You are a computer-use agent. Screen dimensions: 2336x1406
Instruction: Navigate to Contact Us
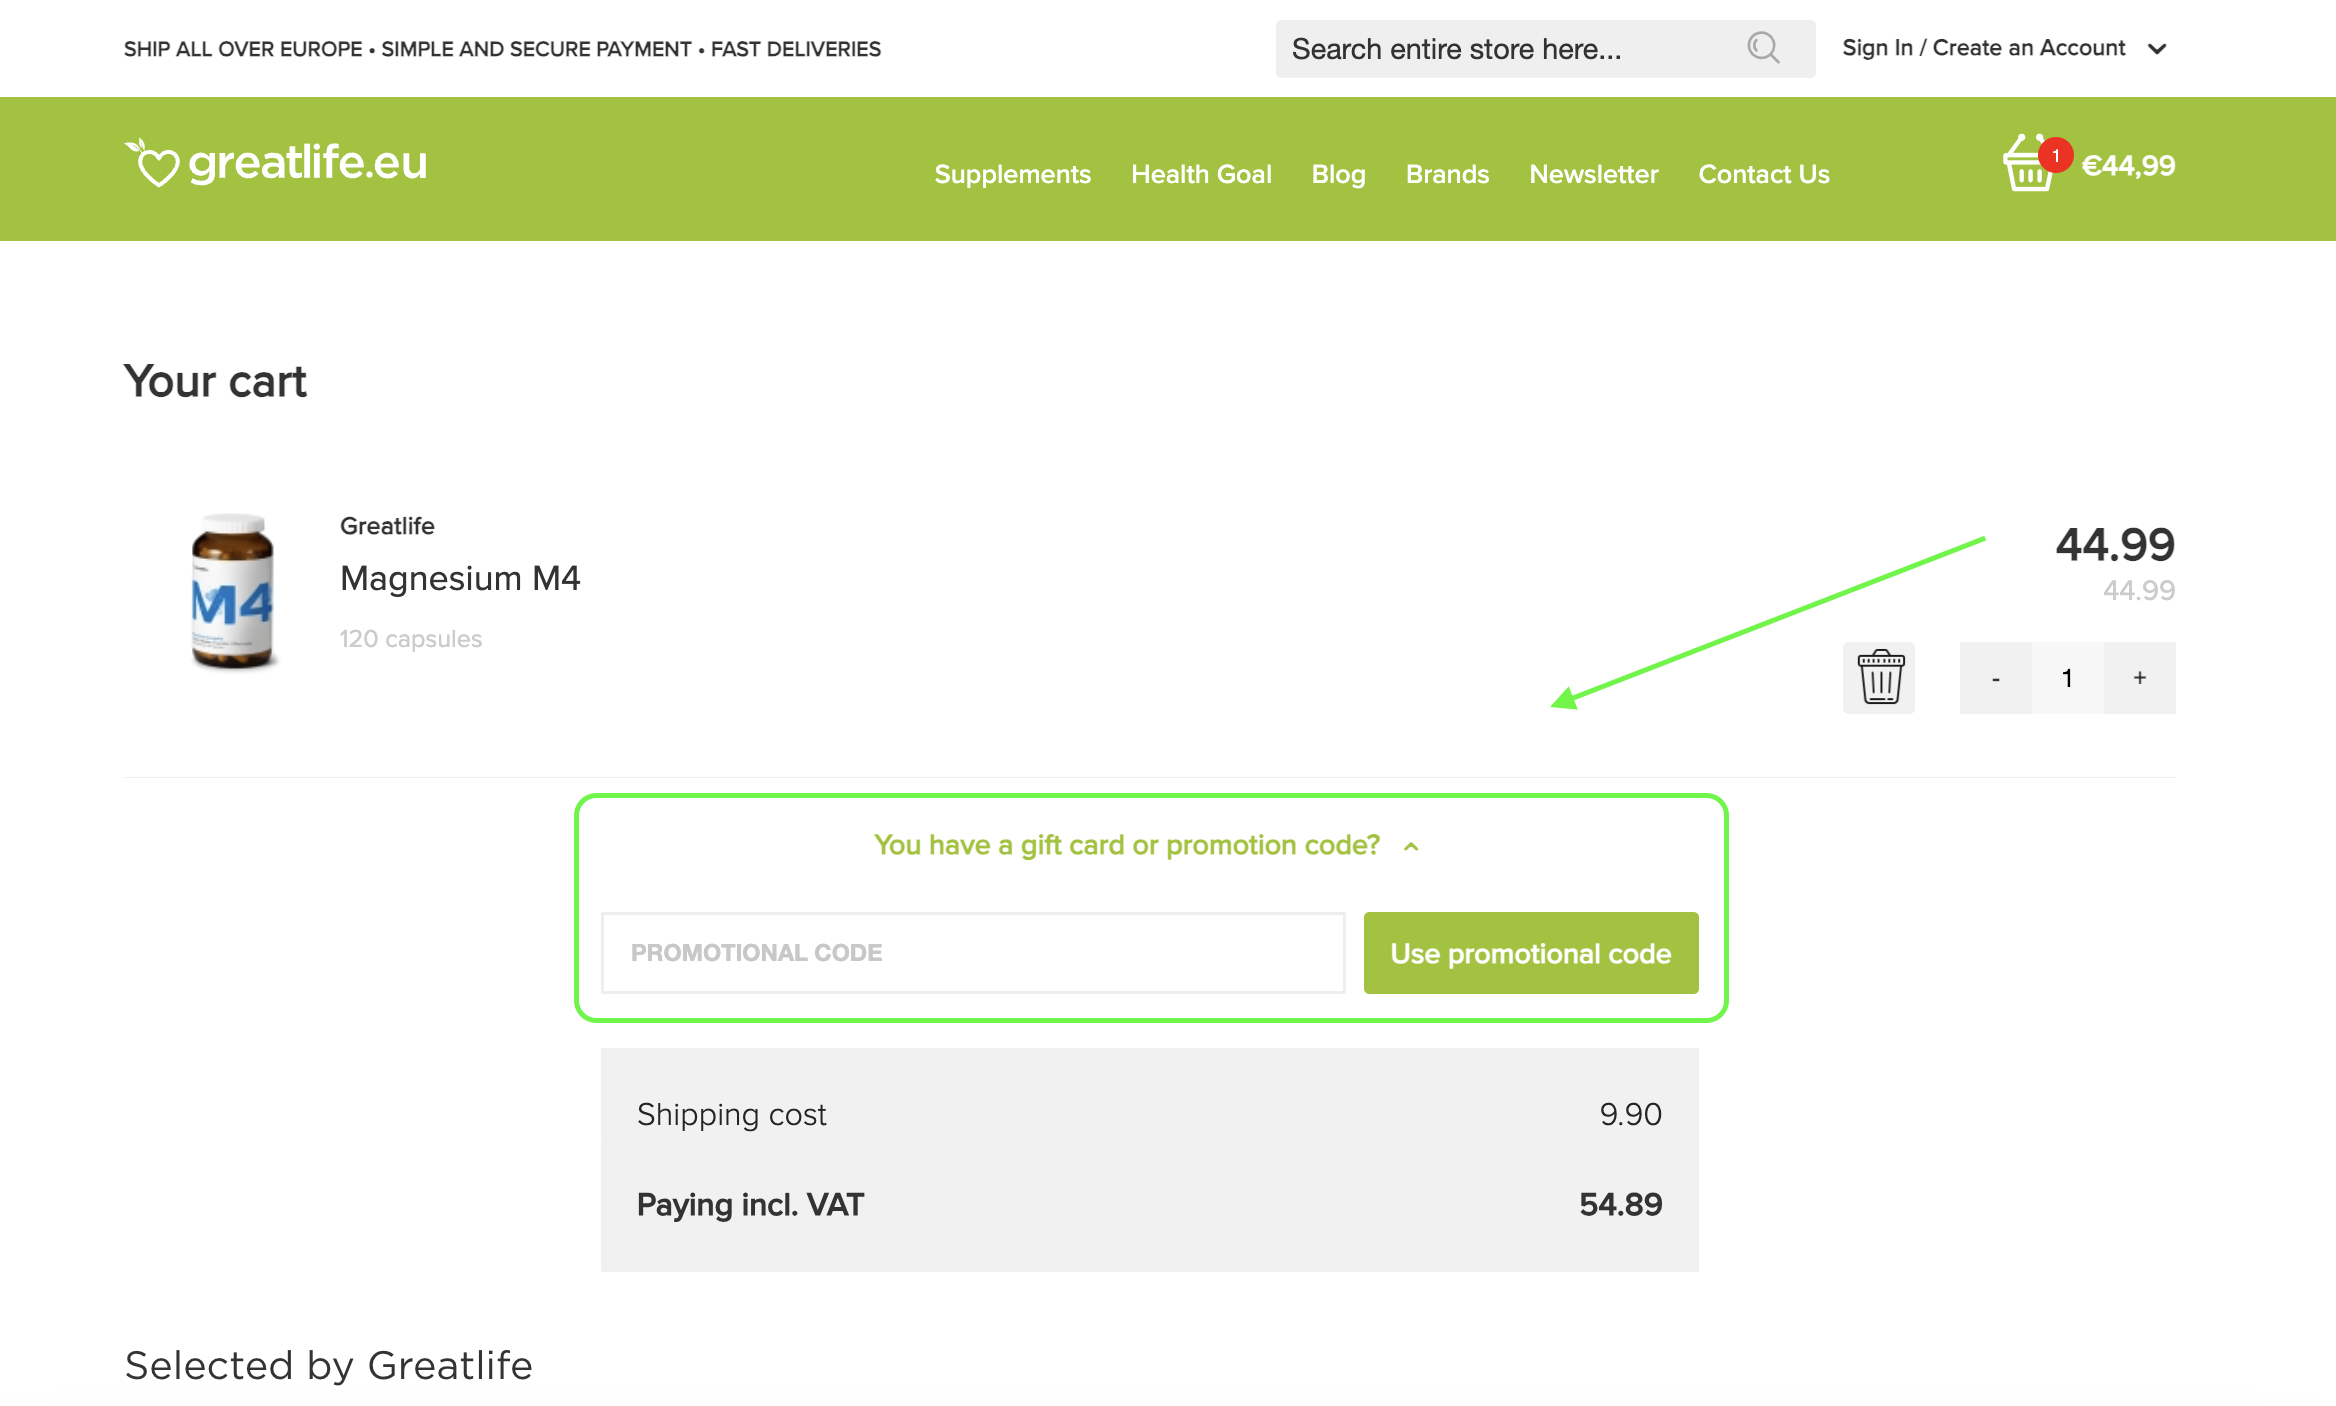tap(1764, 174)
